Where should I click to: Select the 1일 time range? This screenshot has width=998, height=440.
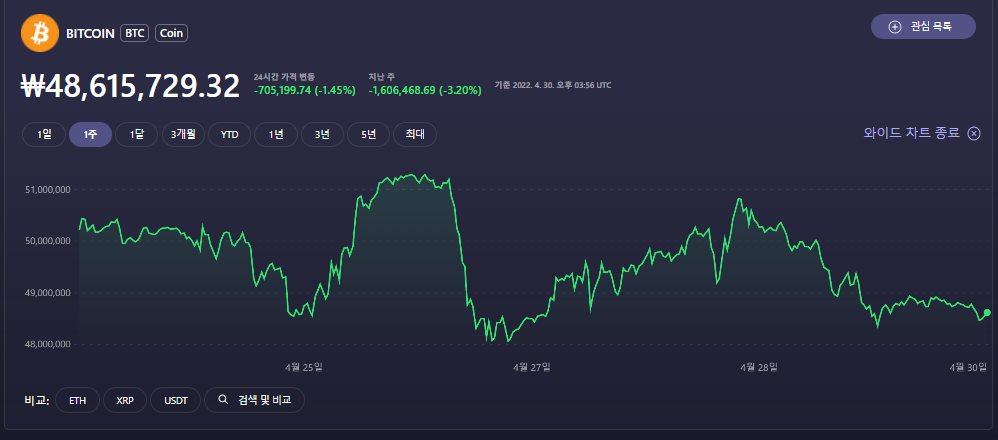point(44,135)
